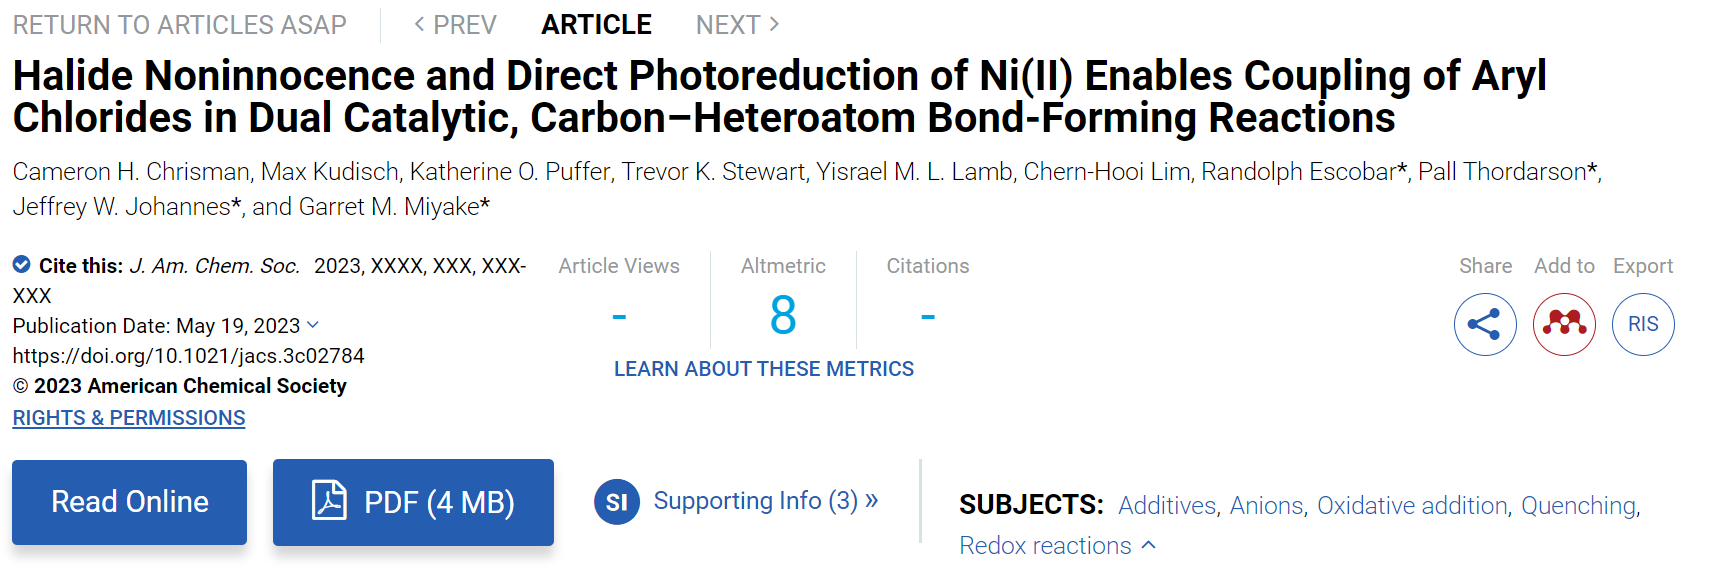Click the PDF document icon
Screen dimensions: 1728x581
coord(329,500)
